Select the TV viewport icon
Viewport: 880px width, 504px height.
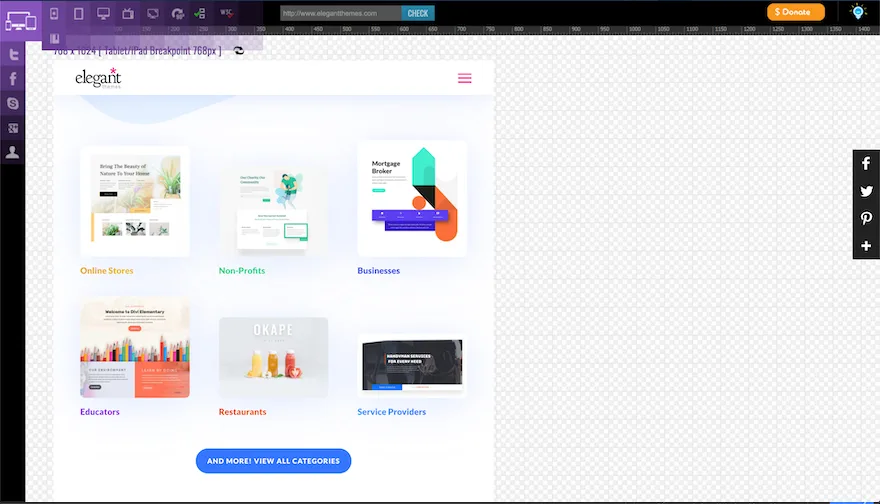click(128, 13)
